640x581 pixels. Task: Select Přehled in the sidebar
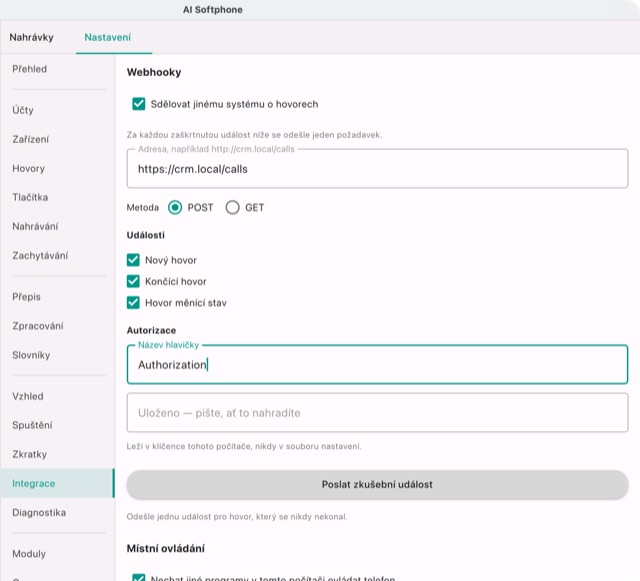(x=29, y=69)
